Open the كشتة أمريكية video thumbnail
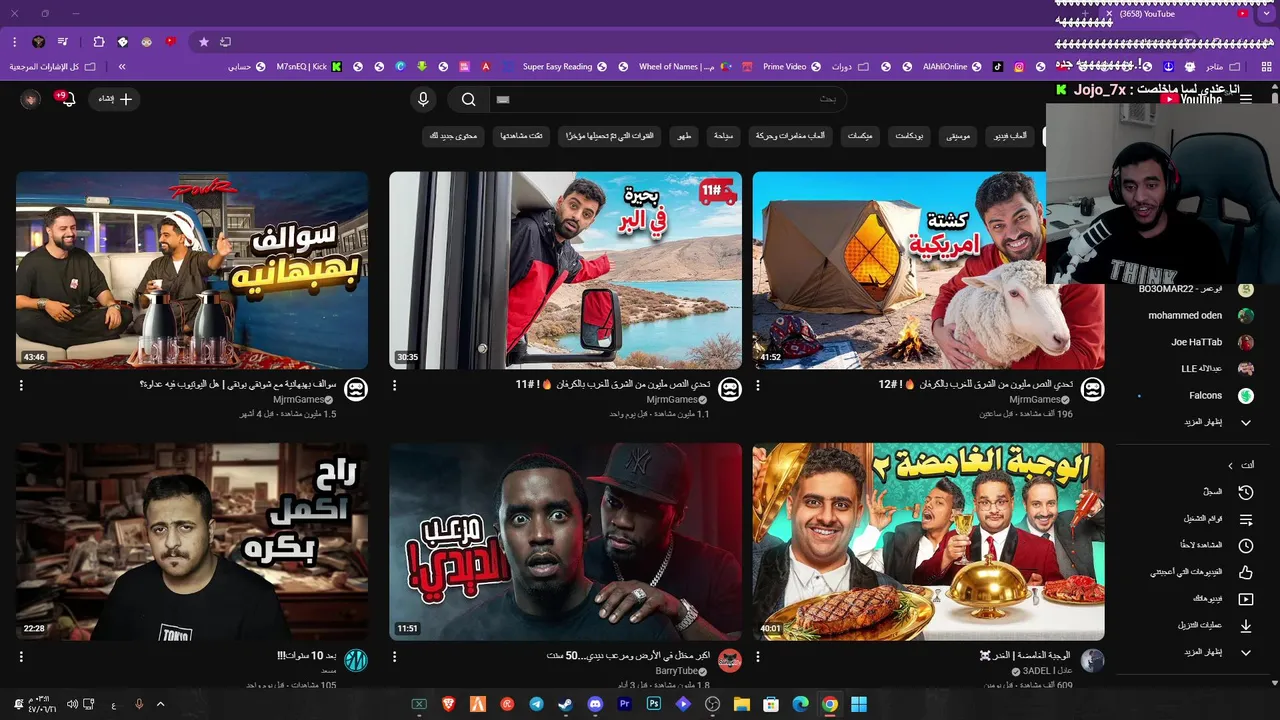Image resolution: width=1280 pixels, height=720 pixels. (928, 270)
